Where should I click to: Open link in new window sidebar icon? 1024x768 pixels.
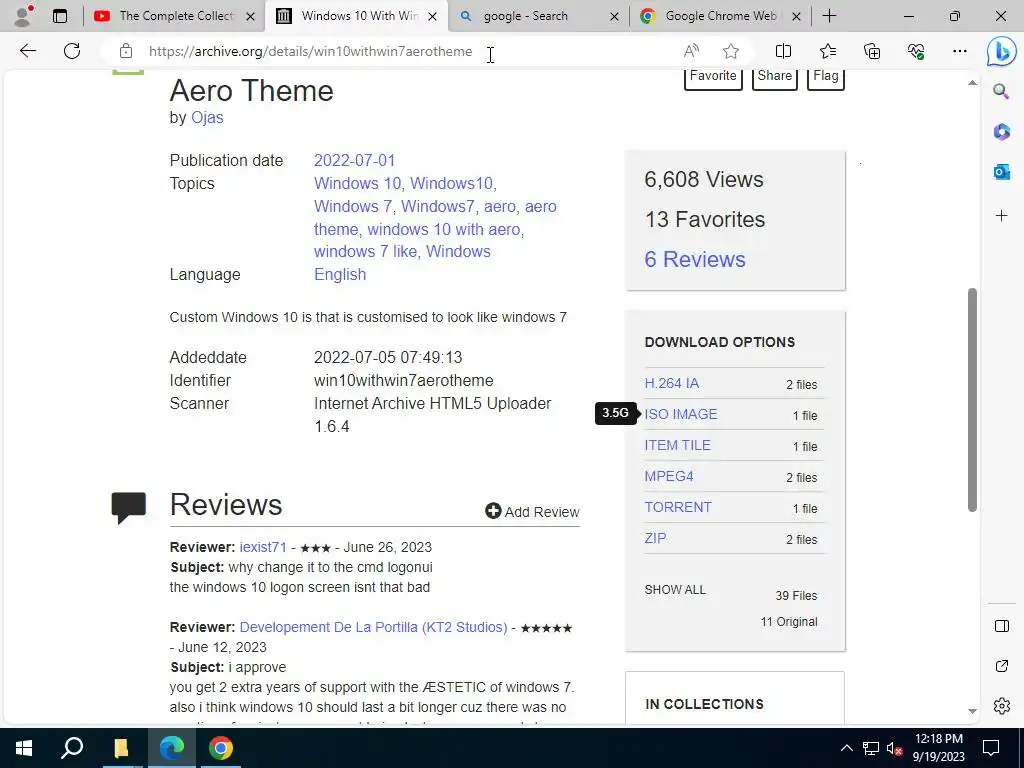(1001, 666)
